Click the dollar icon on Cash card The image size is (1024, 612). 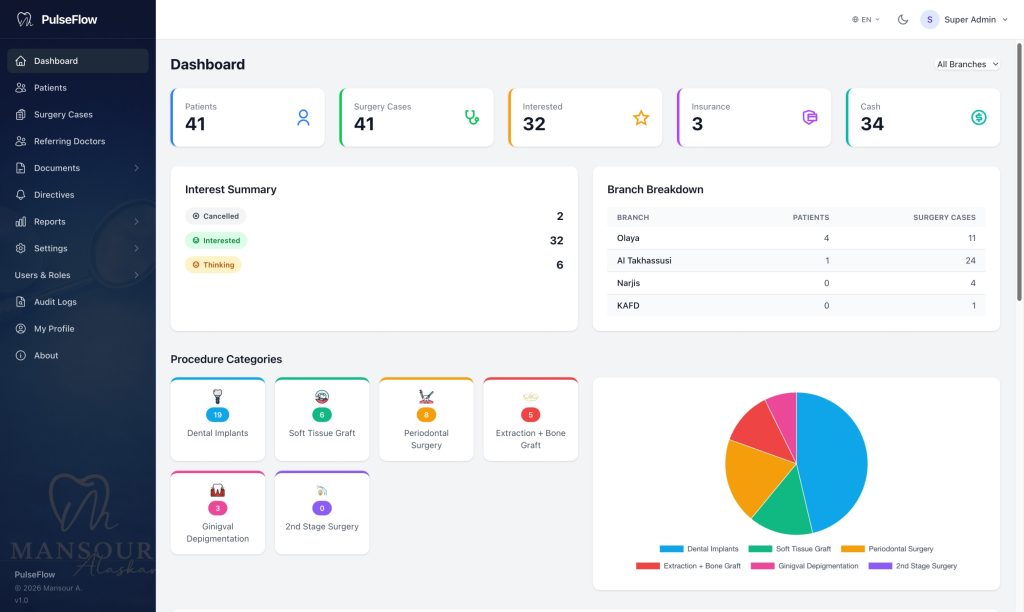click(978, 118)
